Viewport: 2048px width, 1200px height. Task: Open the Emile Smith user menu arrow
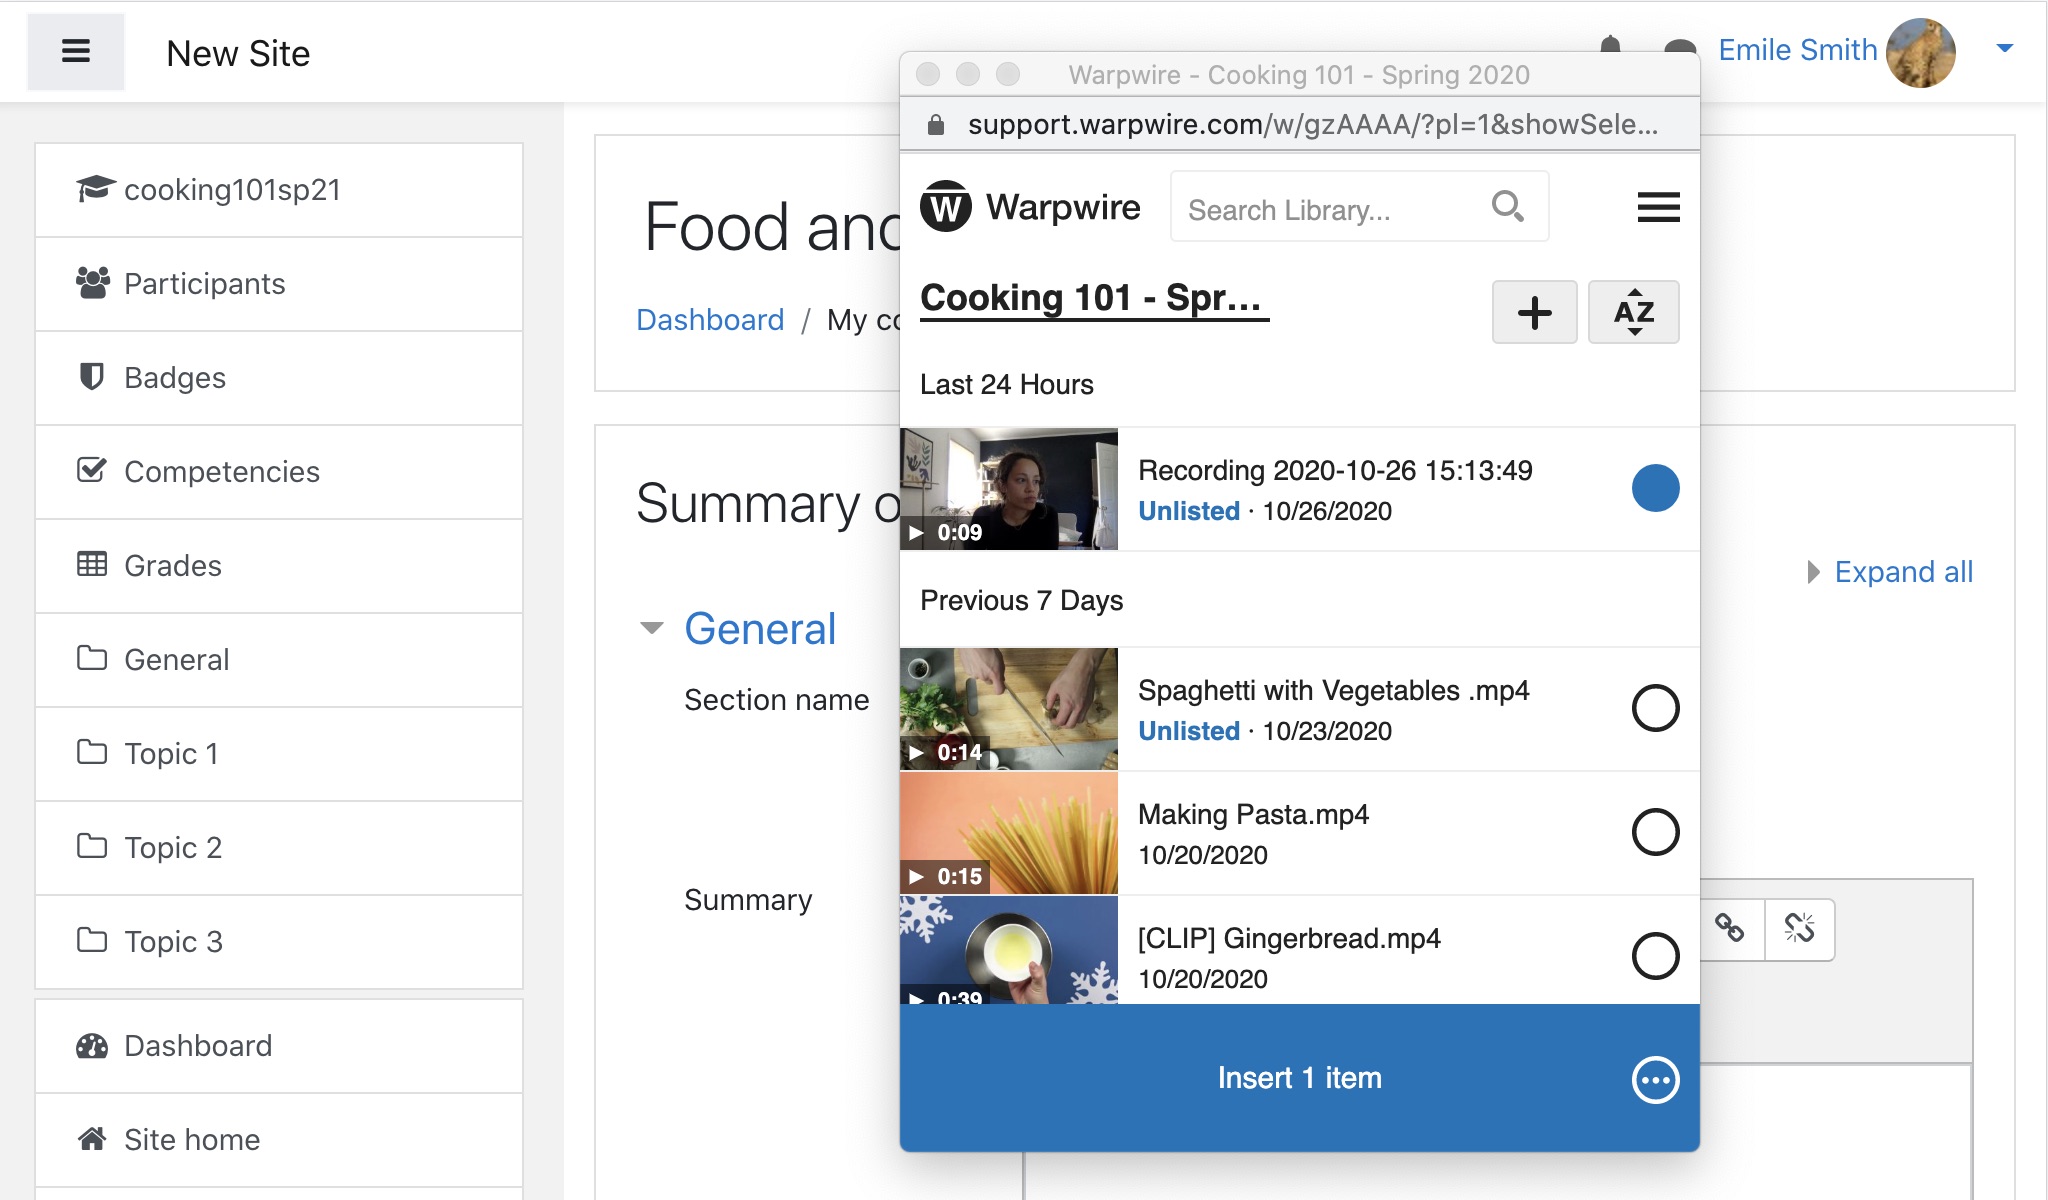point(2004,49)
